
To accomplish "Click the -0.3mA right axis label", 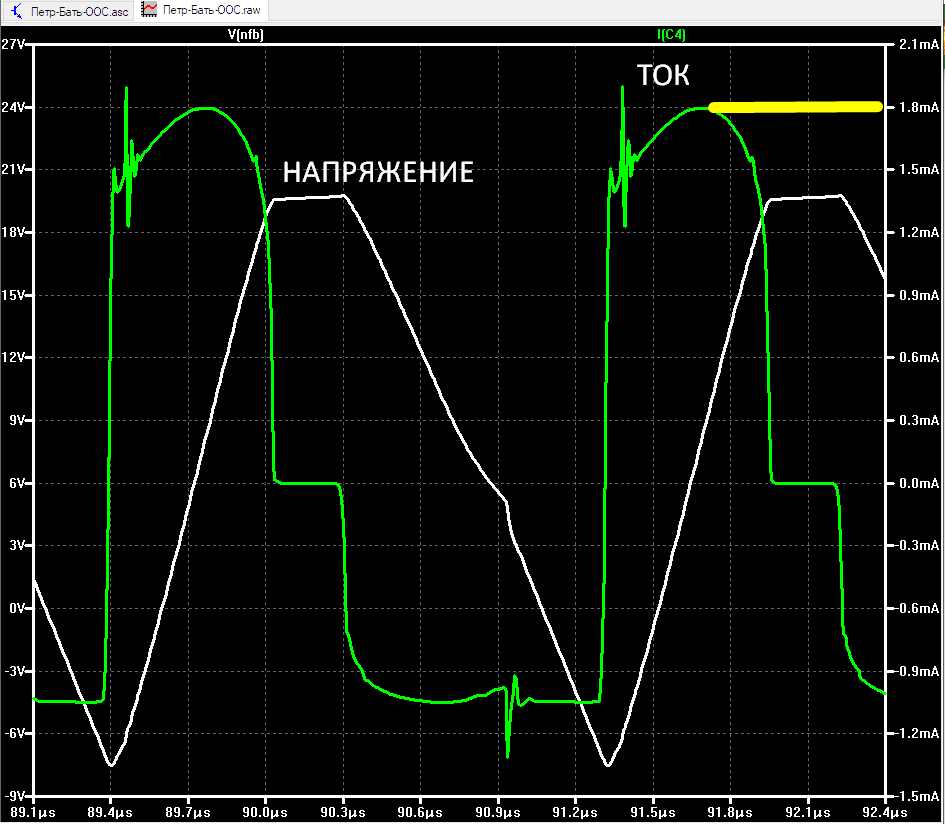I will click(x=917, y=546).
